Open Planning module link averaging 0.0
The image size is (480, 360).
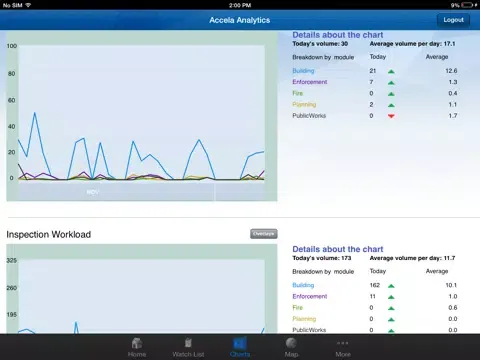[x=304, y=319]
